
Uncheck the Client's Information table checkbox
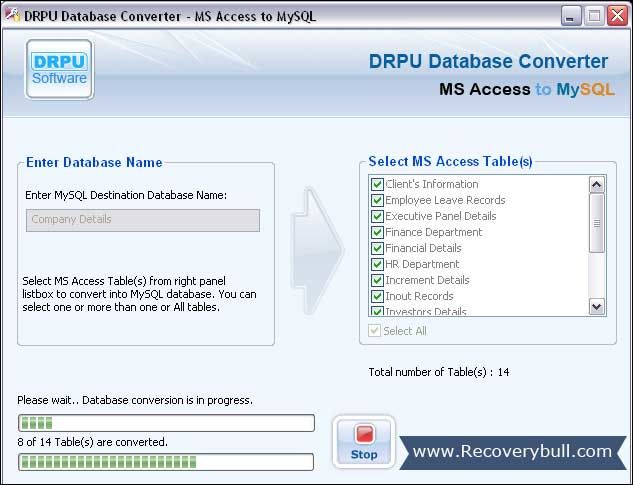click(x=377, y=184)
